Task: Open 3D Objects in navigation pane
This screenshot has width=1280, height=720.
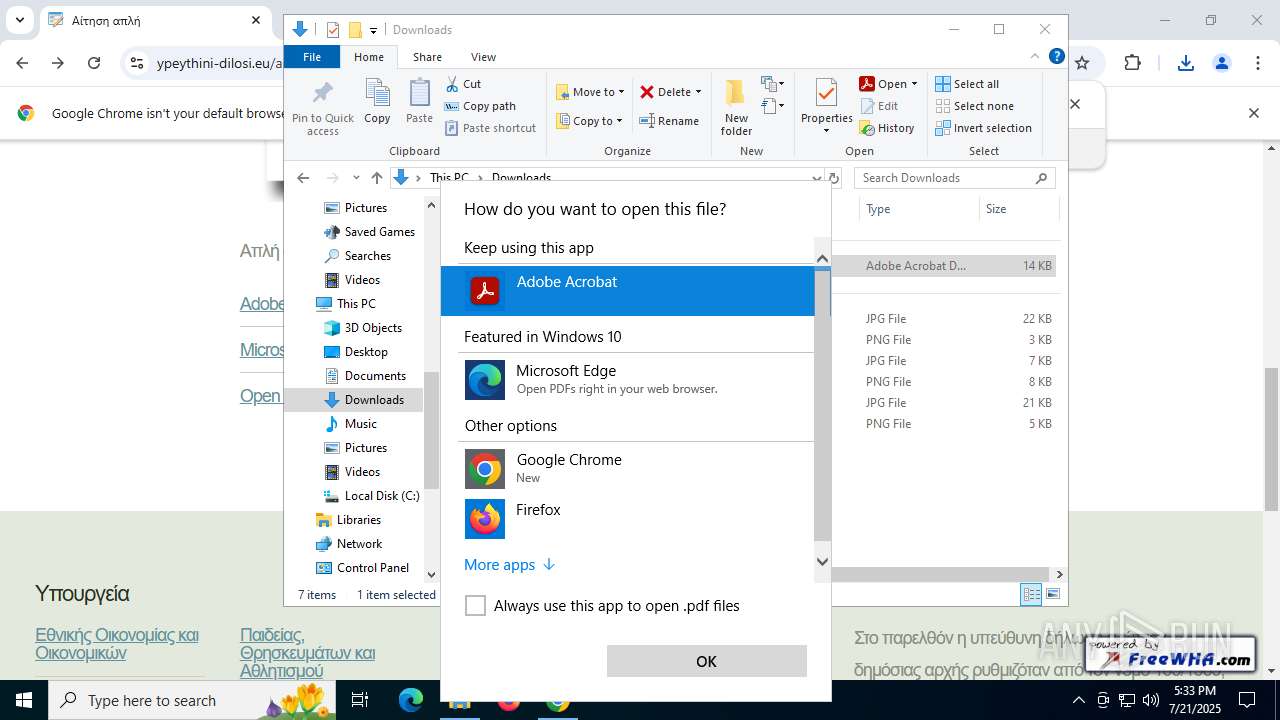Action: pos(373,328)
